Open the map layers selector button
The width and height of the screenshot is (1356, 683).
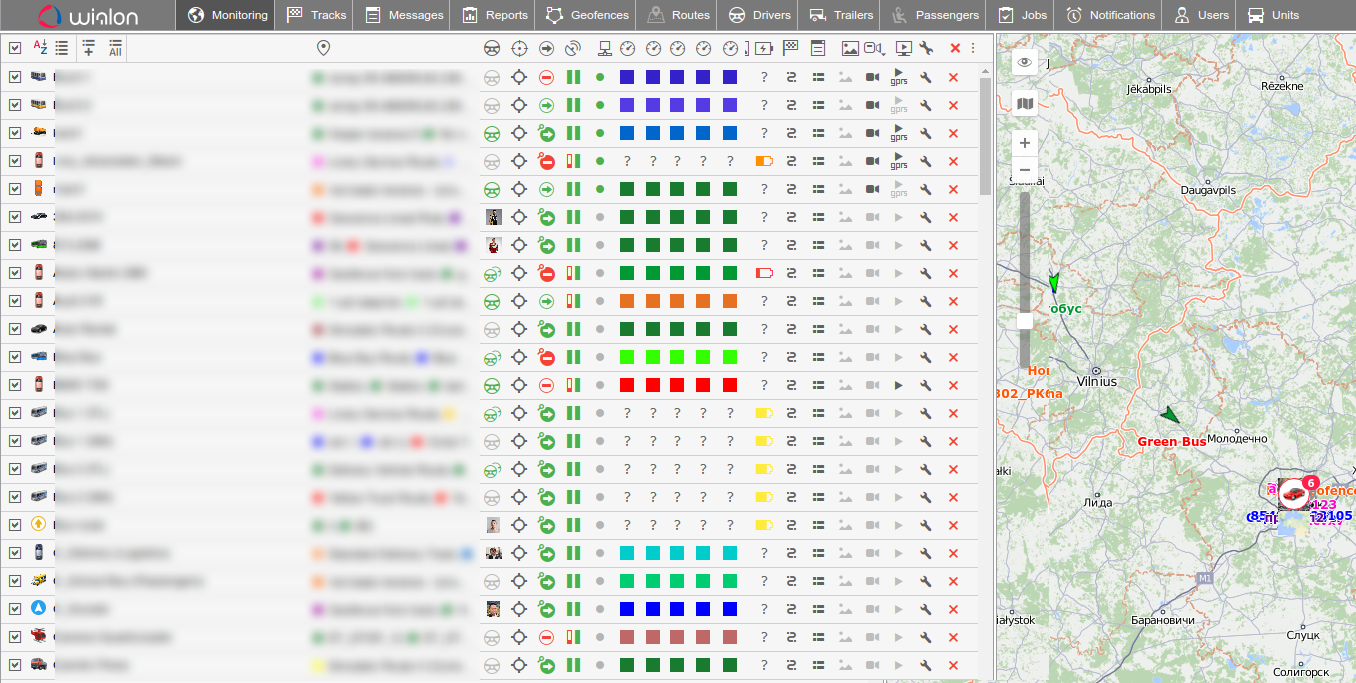1024,103
